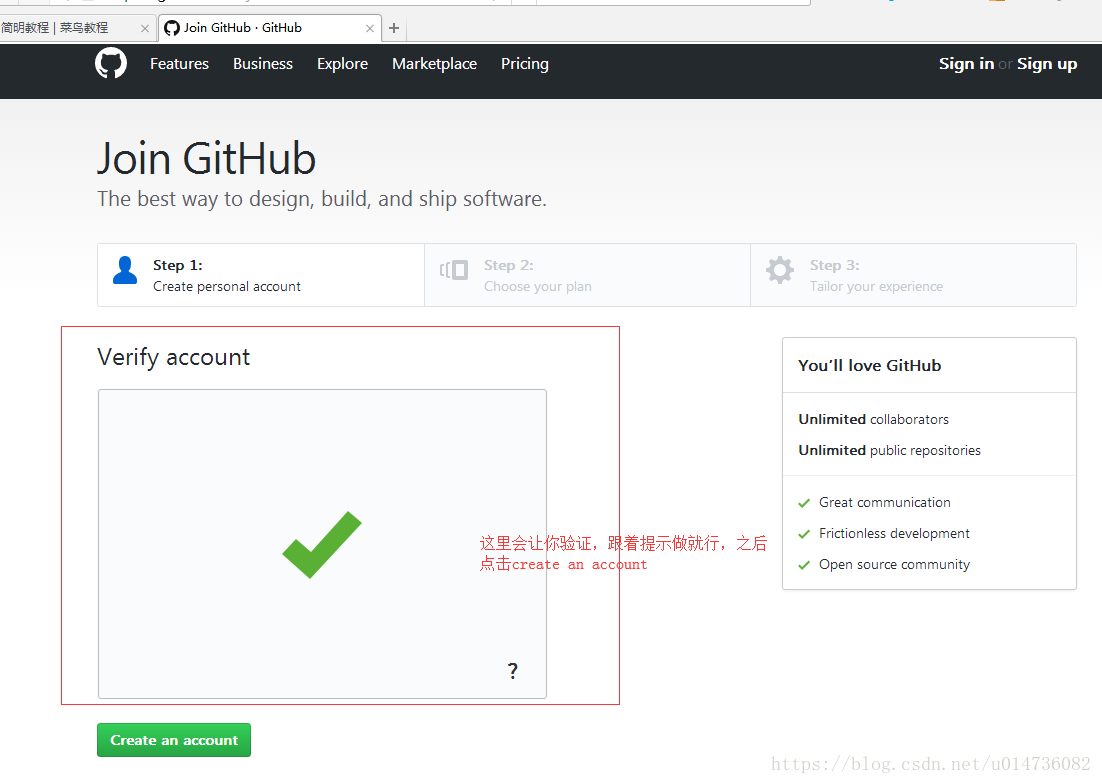Click the checkmark beside Open source community
1102x784 pixels.
(804, 565)
